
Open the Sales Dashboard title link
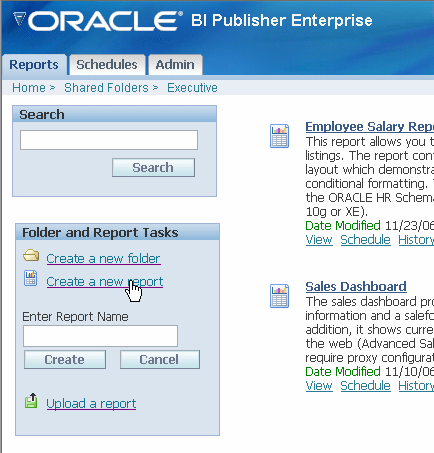click(x=356, y=287)
